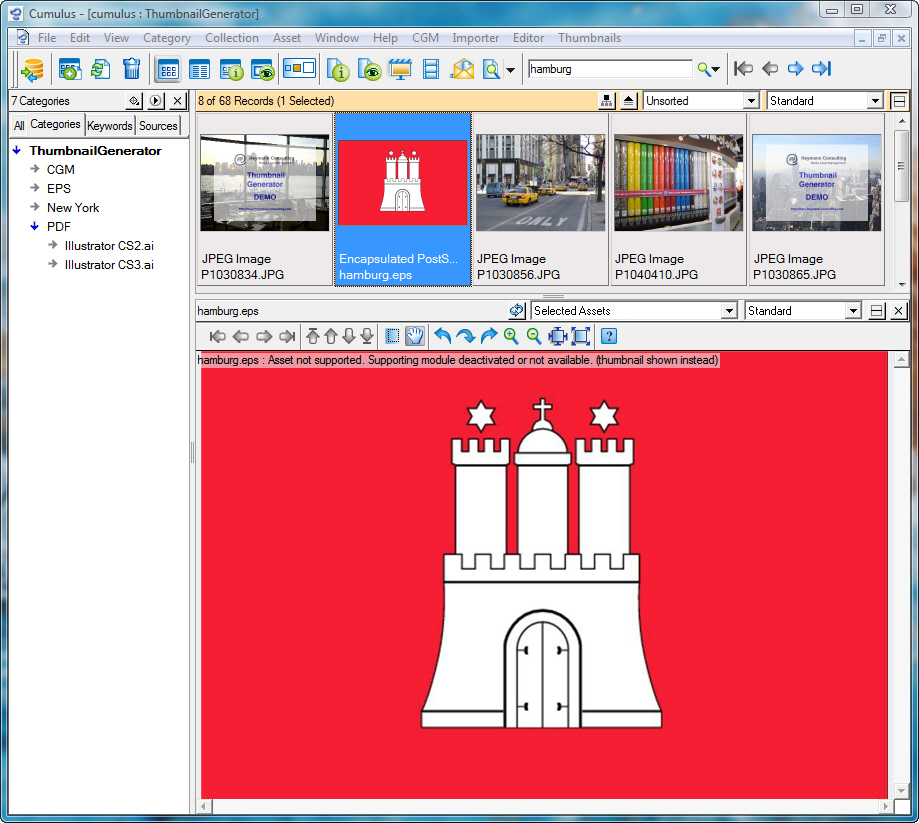
Task: Select Illustrator CS2.ai category
Action: click(109, 246)
